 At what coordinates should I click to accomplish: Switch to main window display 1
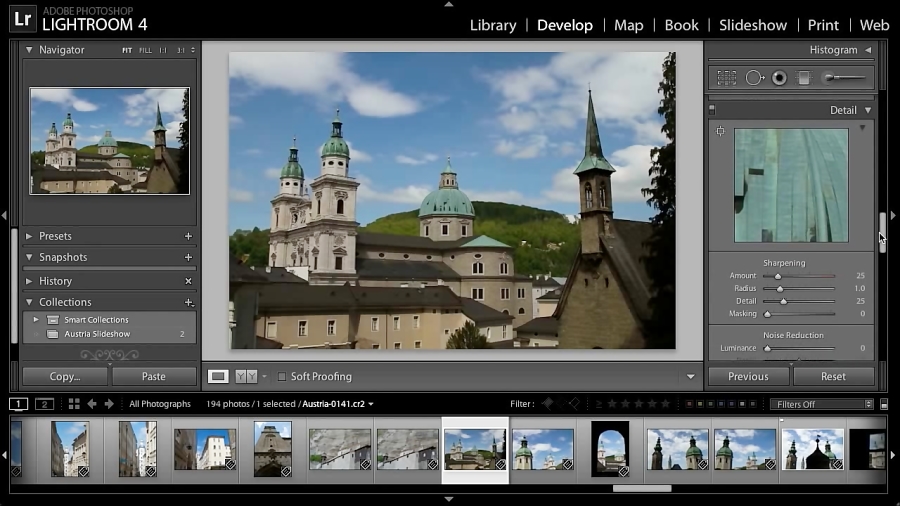[x=18, y=404]
